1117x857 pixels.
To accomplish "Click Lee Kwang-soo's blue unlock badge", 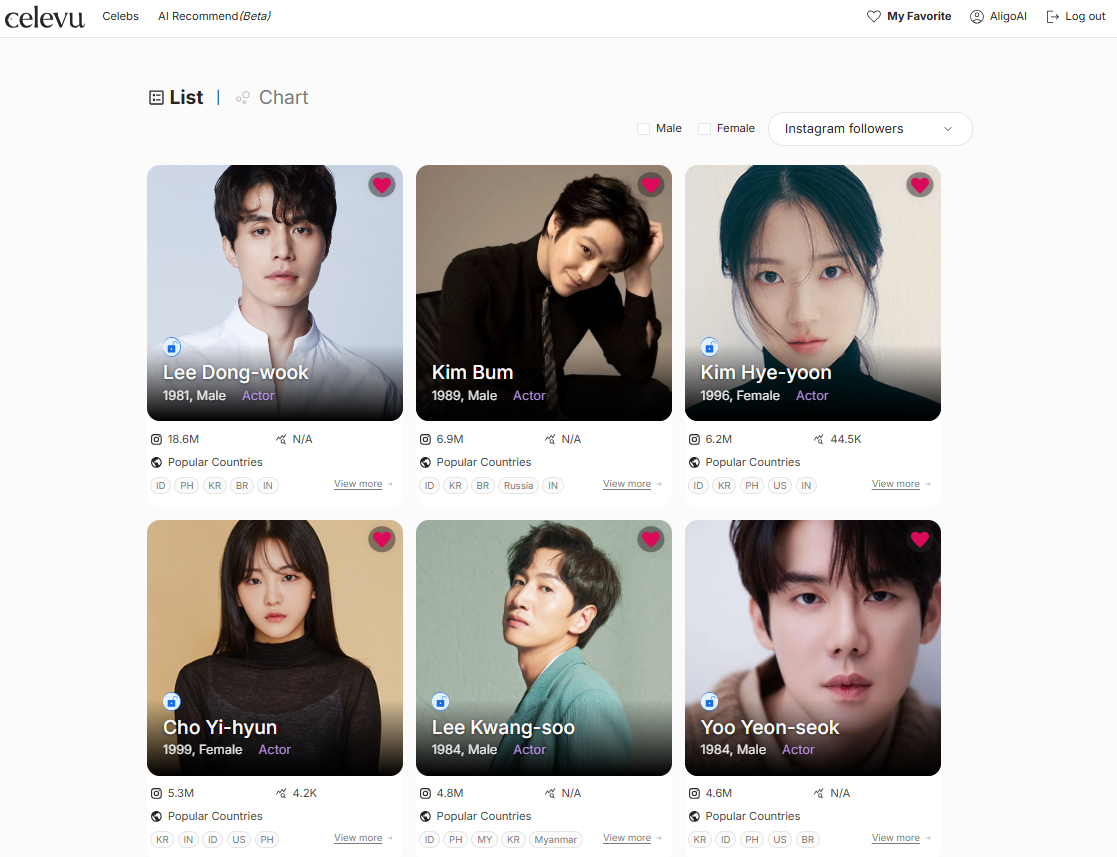I will [x=441, y=702].
